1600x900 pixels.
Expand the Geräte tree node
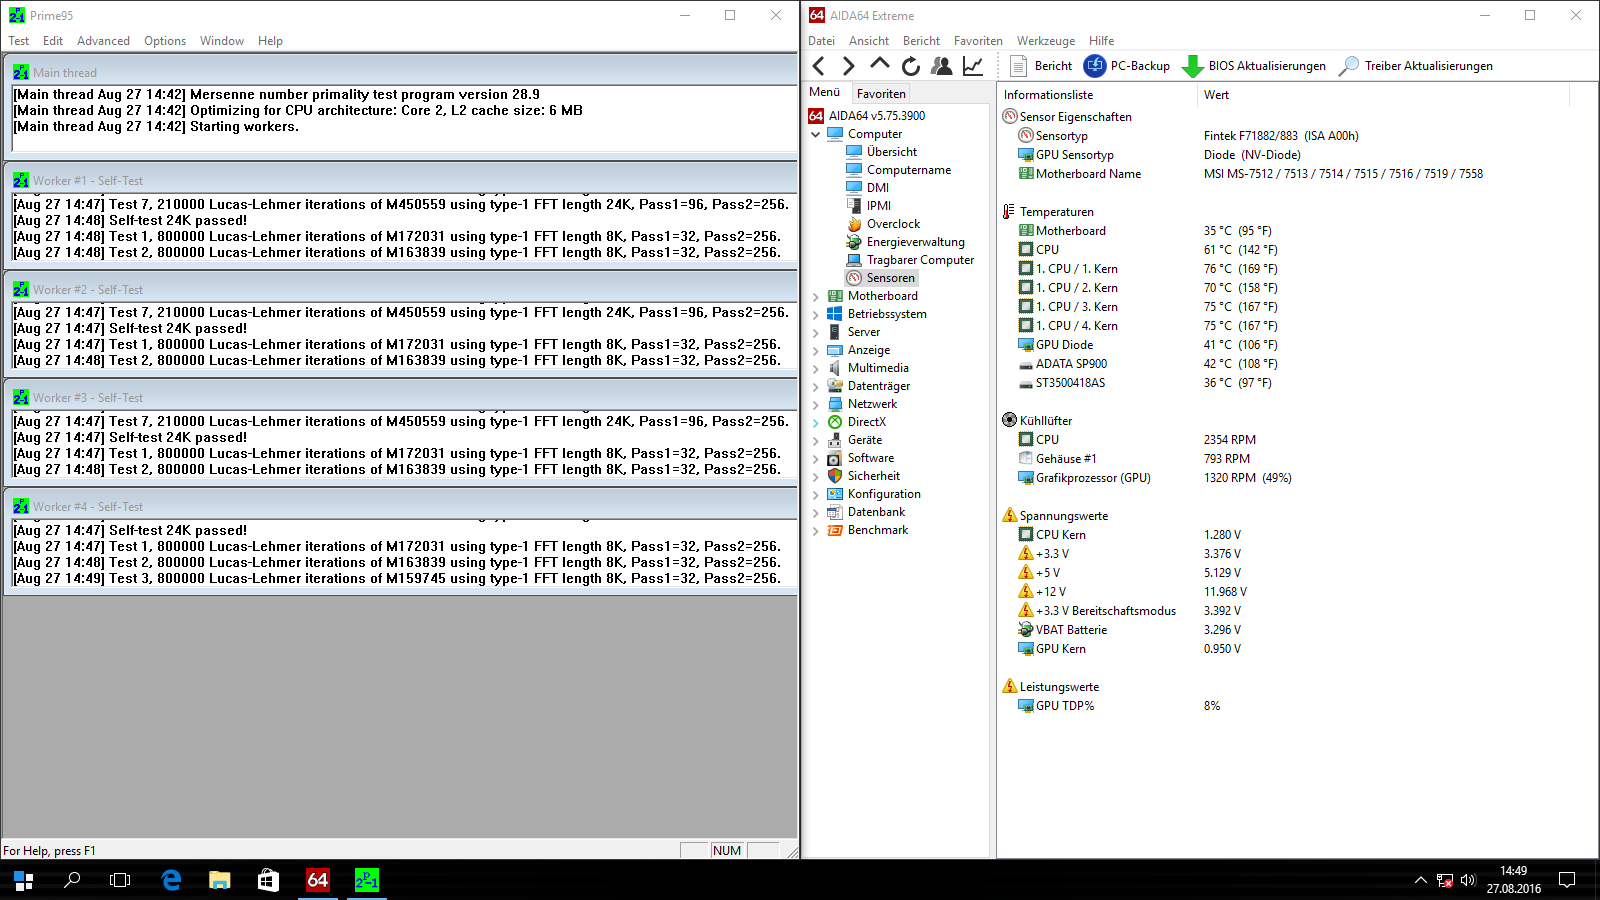[816, 440]
